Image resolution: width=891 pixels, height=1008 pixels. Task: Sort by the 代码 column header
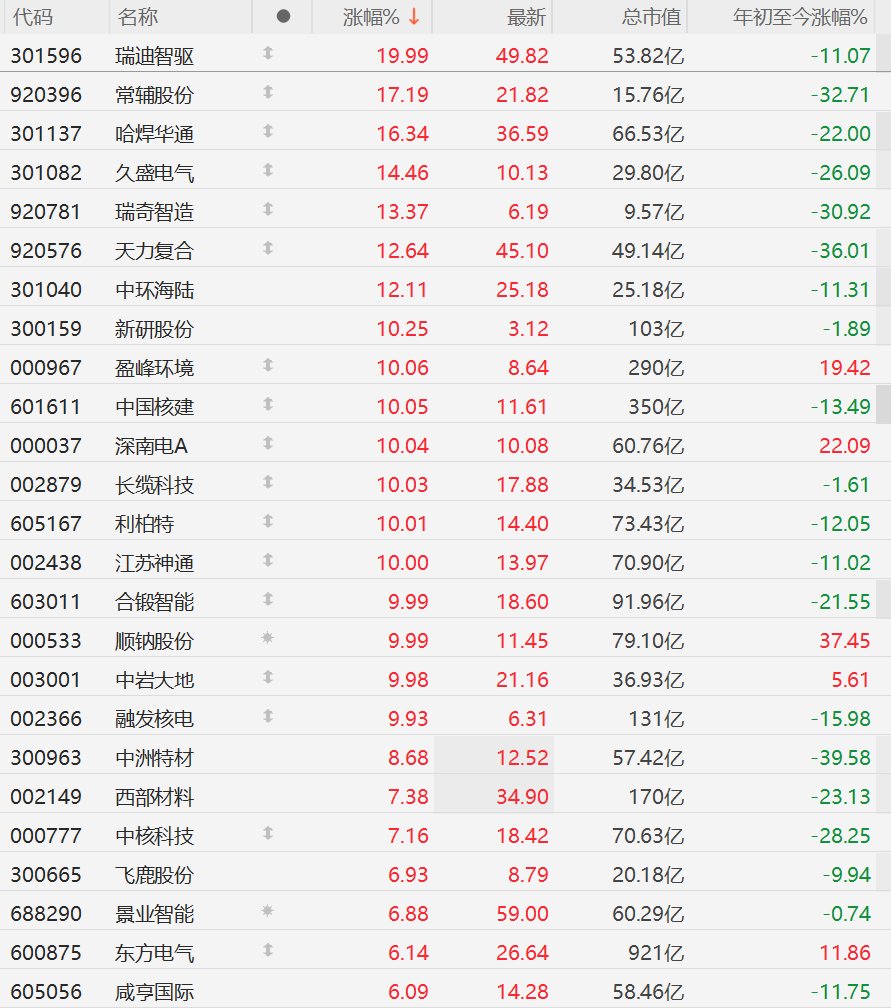point(33,17)
